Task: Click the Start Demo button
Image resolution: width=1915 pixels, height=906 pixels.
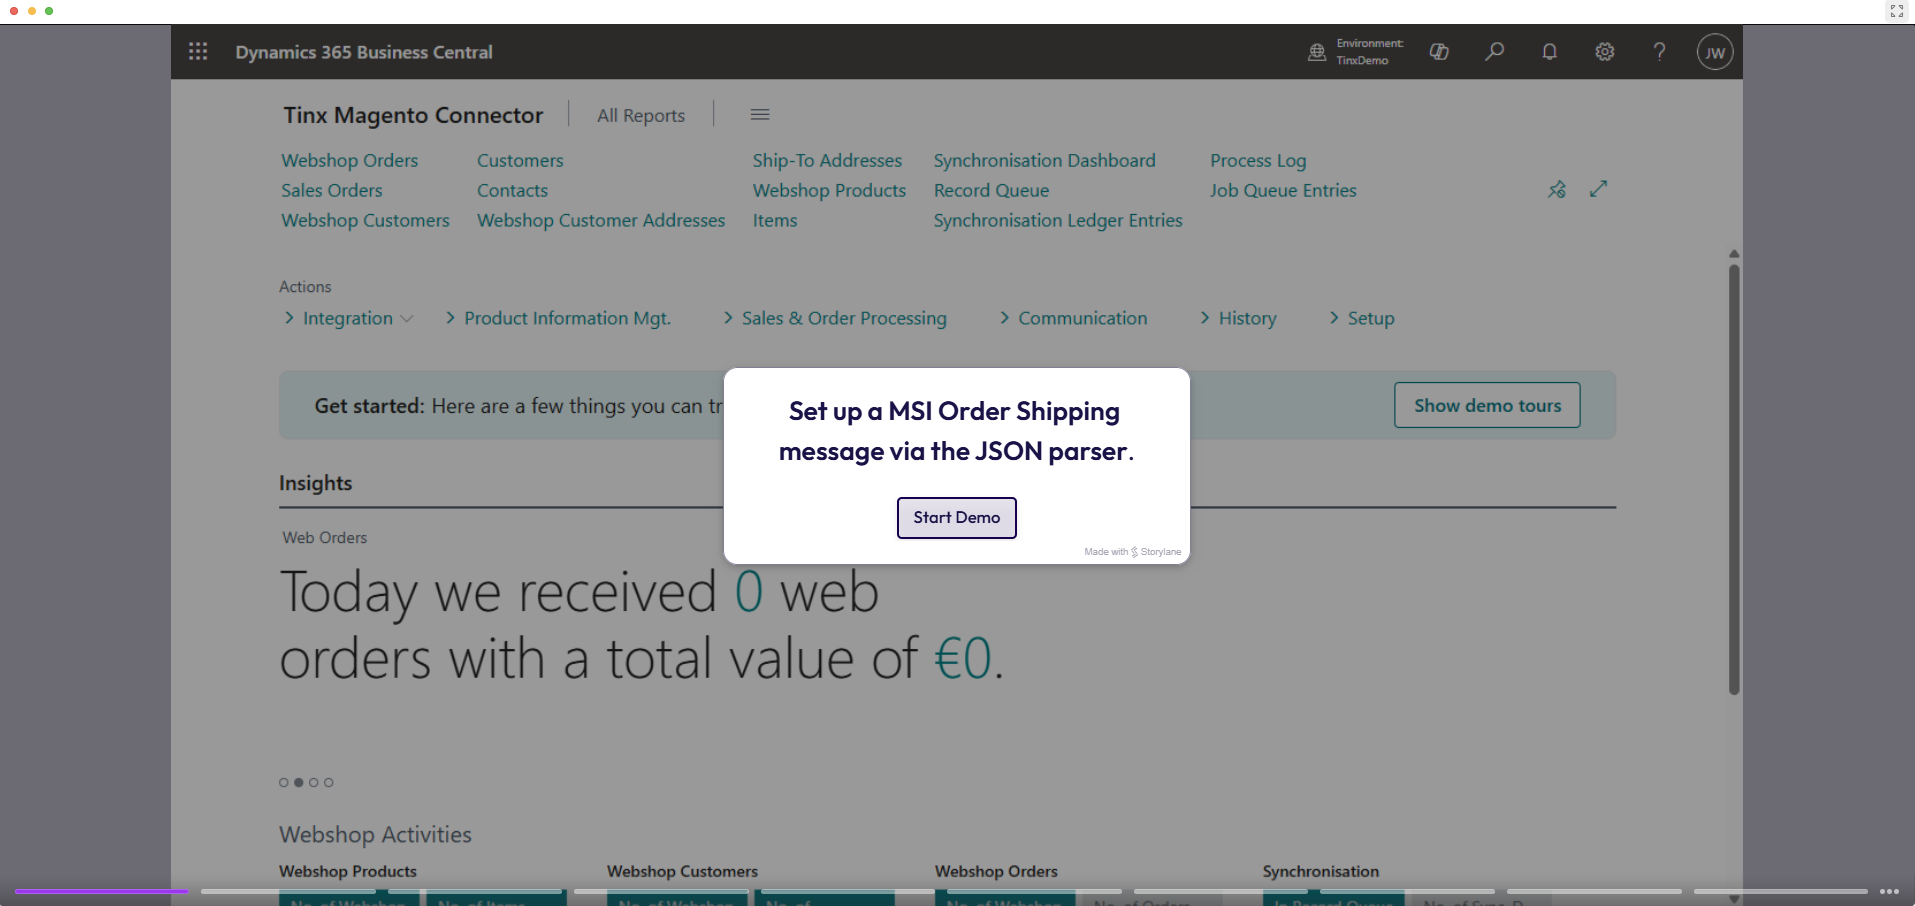Action: pos(956,518)
